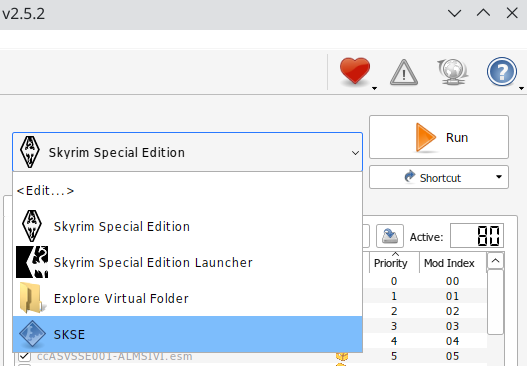Sort by the Mod Index column header
527x366 pixels.
(x=449, y=263)
